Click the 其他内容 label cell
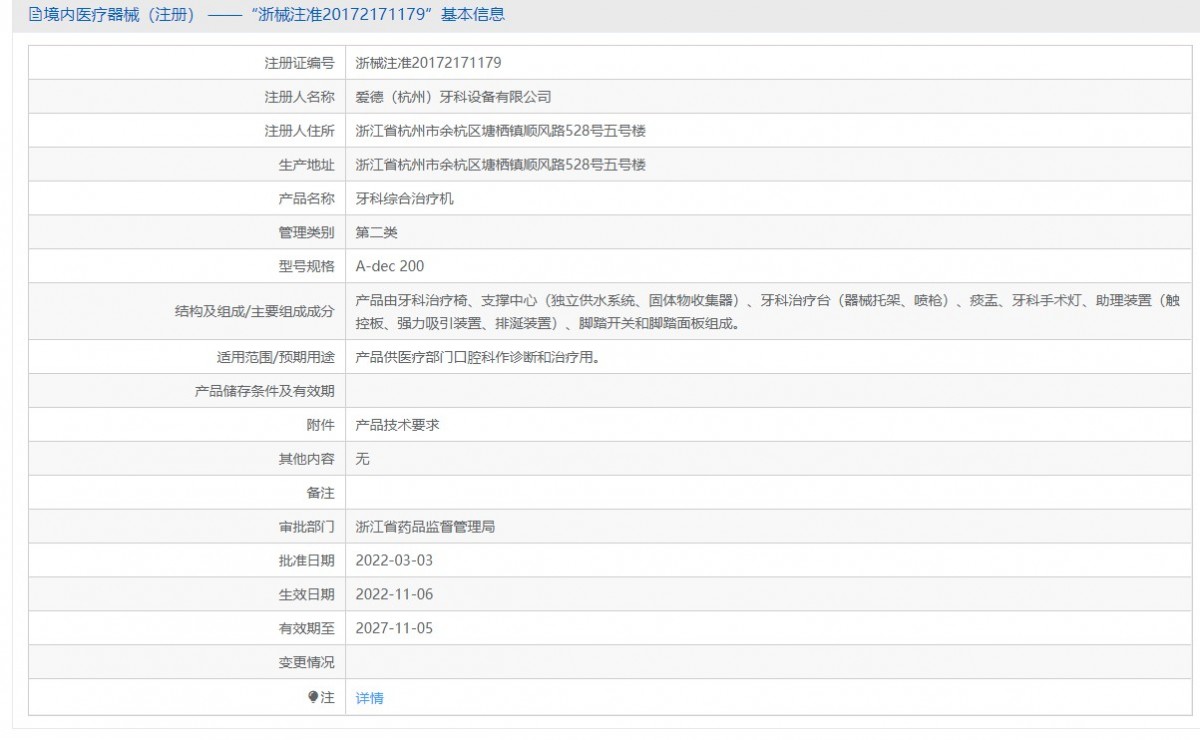This screenshot has width=1200, height=740. [187, 459]
